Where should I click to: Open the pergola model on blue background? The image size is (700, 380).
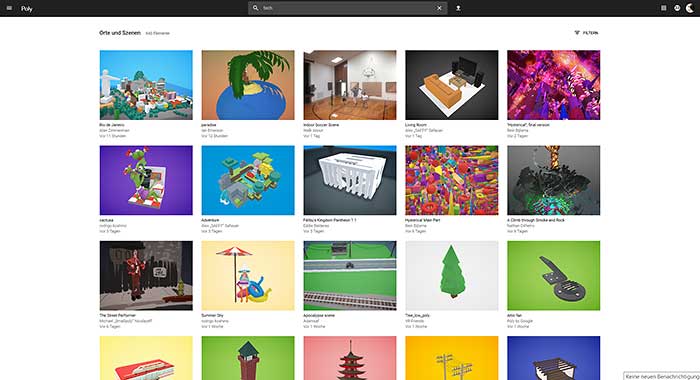click(x=554, y=358)
